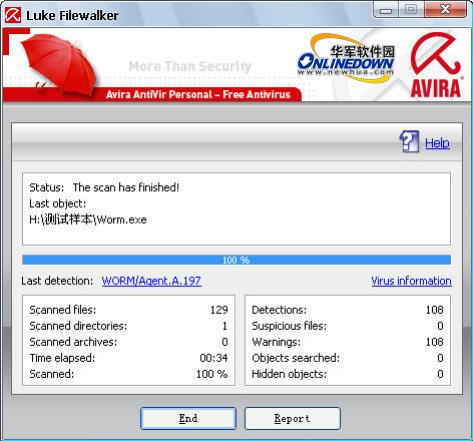Open the Help link
The image size is (473, 441).
click(437, 143)
